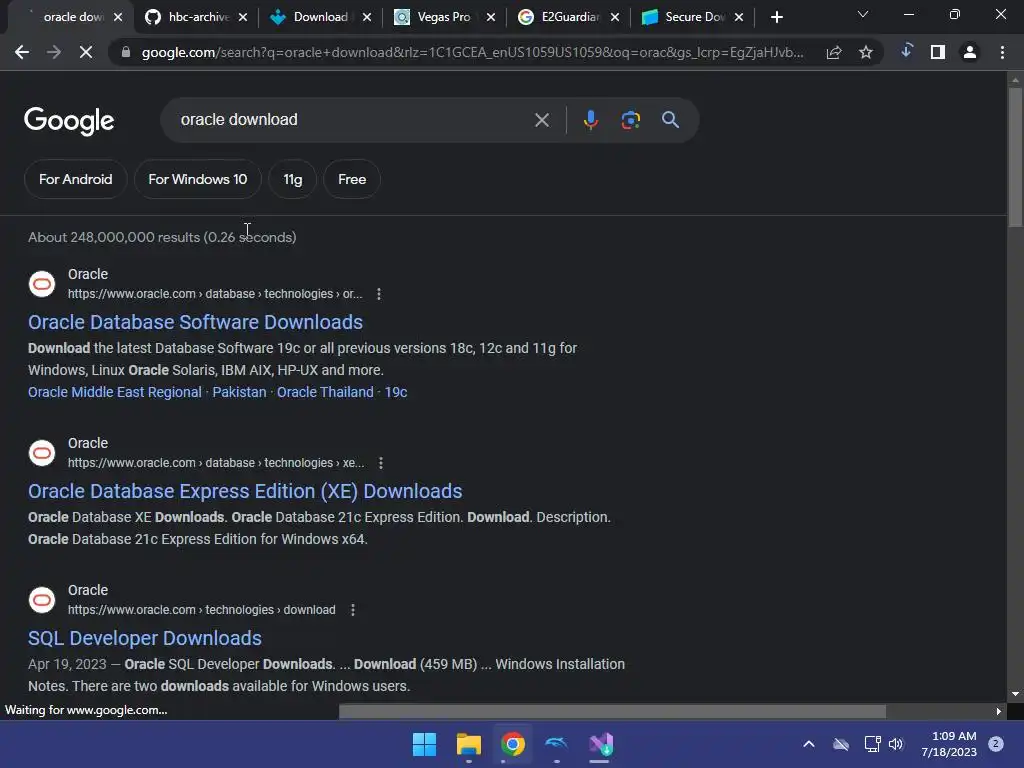Close the Vegas Pro tab

[491, 18]
